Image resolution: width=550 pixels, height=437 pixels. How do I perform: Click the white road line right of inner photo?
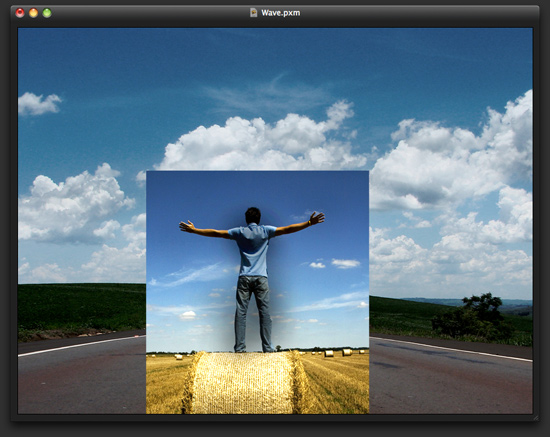(451, 349)
